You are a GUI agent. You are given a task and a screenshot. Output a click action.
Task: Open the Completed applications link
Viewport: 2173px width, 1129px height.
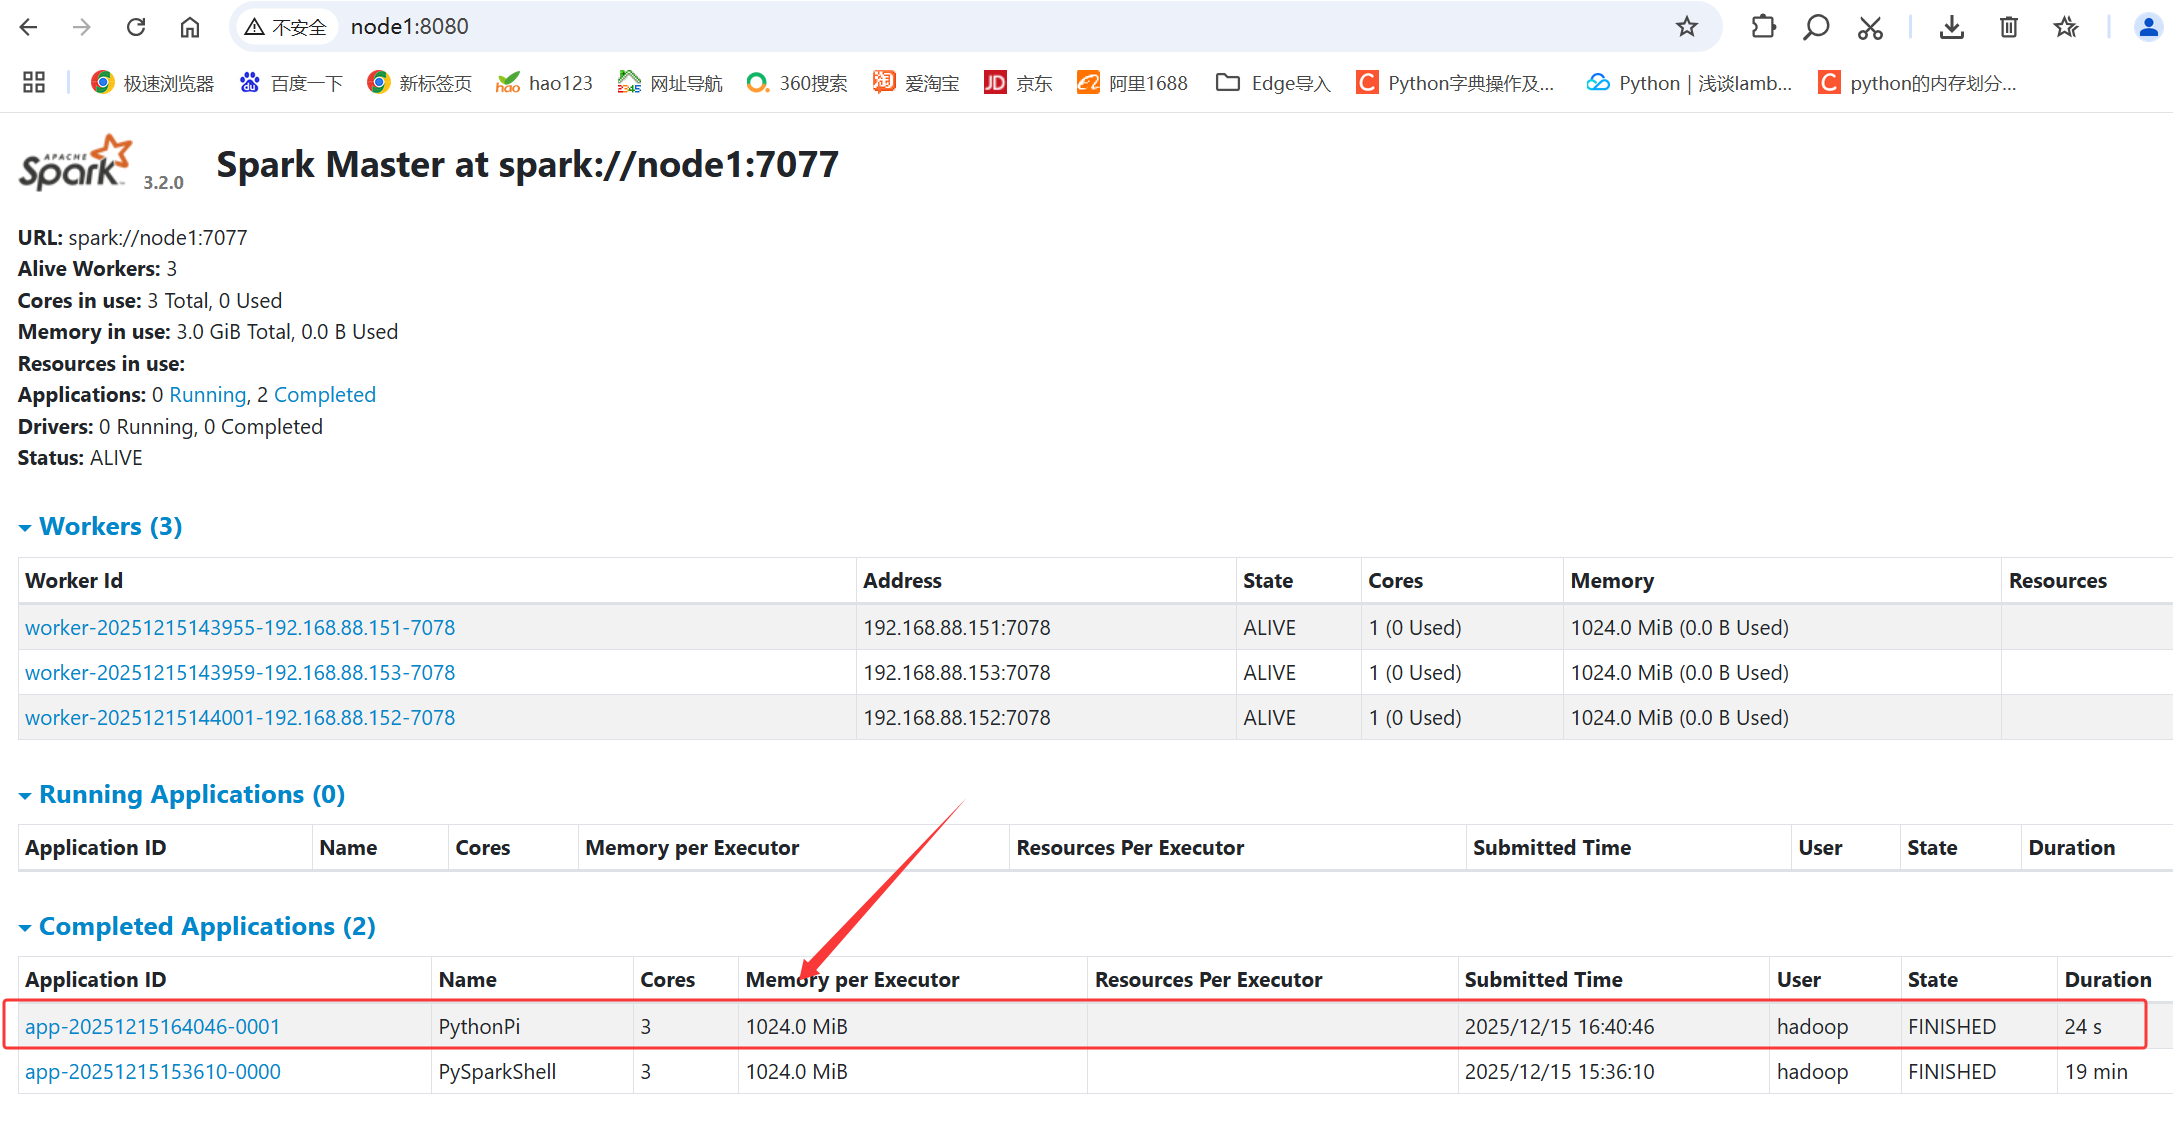324,395
